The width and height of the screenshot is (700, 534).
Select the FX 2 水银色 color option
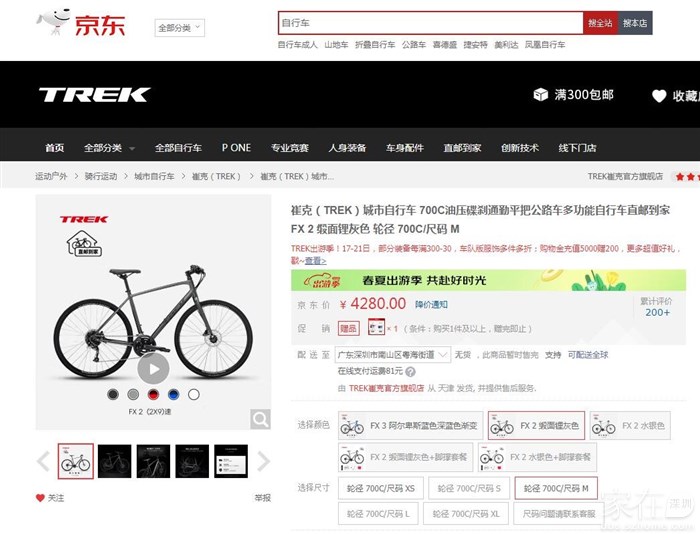click(630, 426)
